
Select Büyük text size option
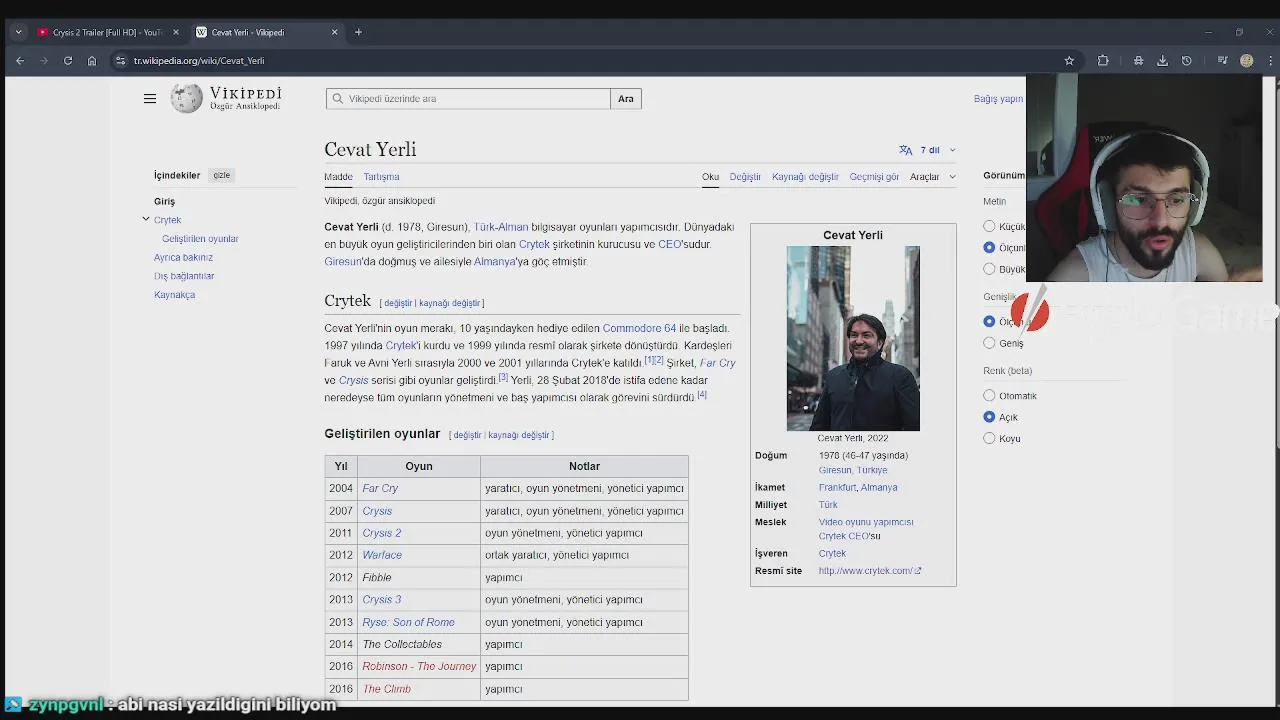[x=989, y=269]
